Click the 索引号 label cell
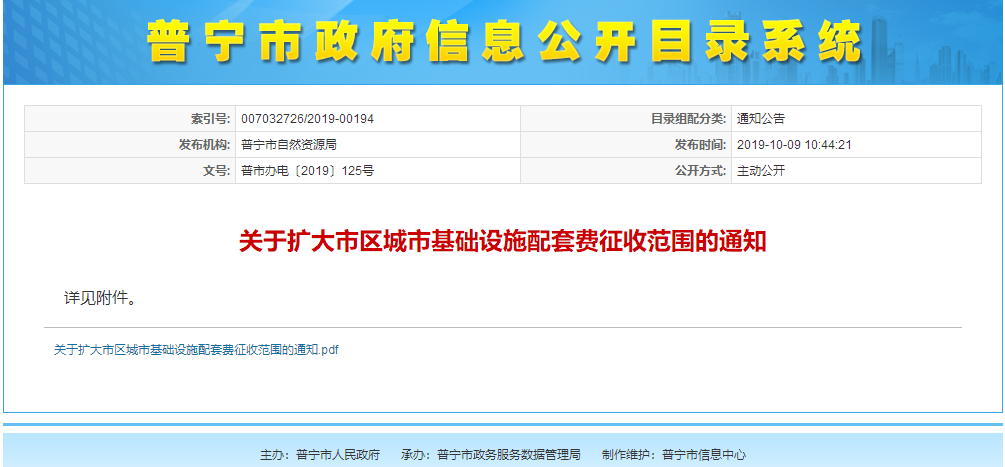The width and height of the screenshot is (1005, 467). click(x=130, y=119)
